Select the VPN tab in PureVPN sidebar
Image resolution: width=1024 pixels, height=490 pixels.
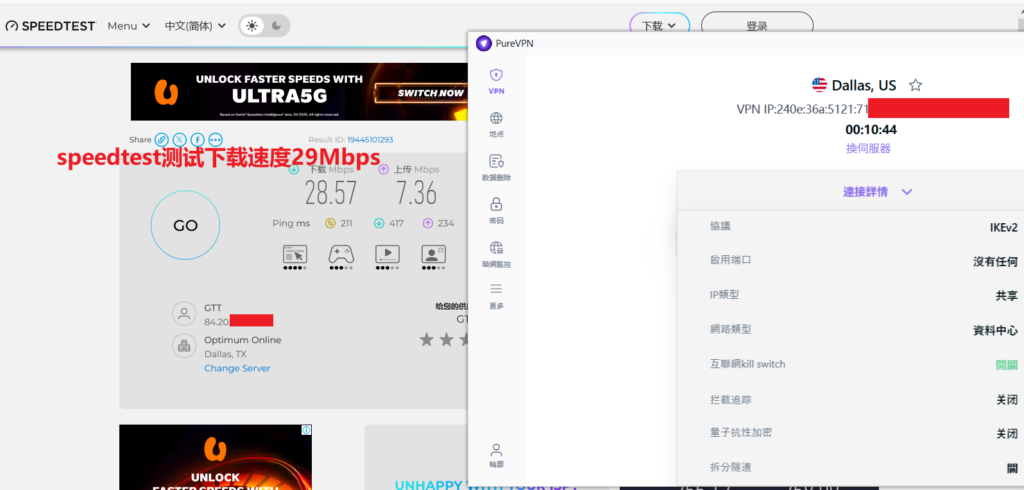(496, 82)
